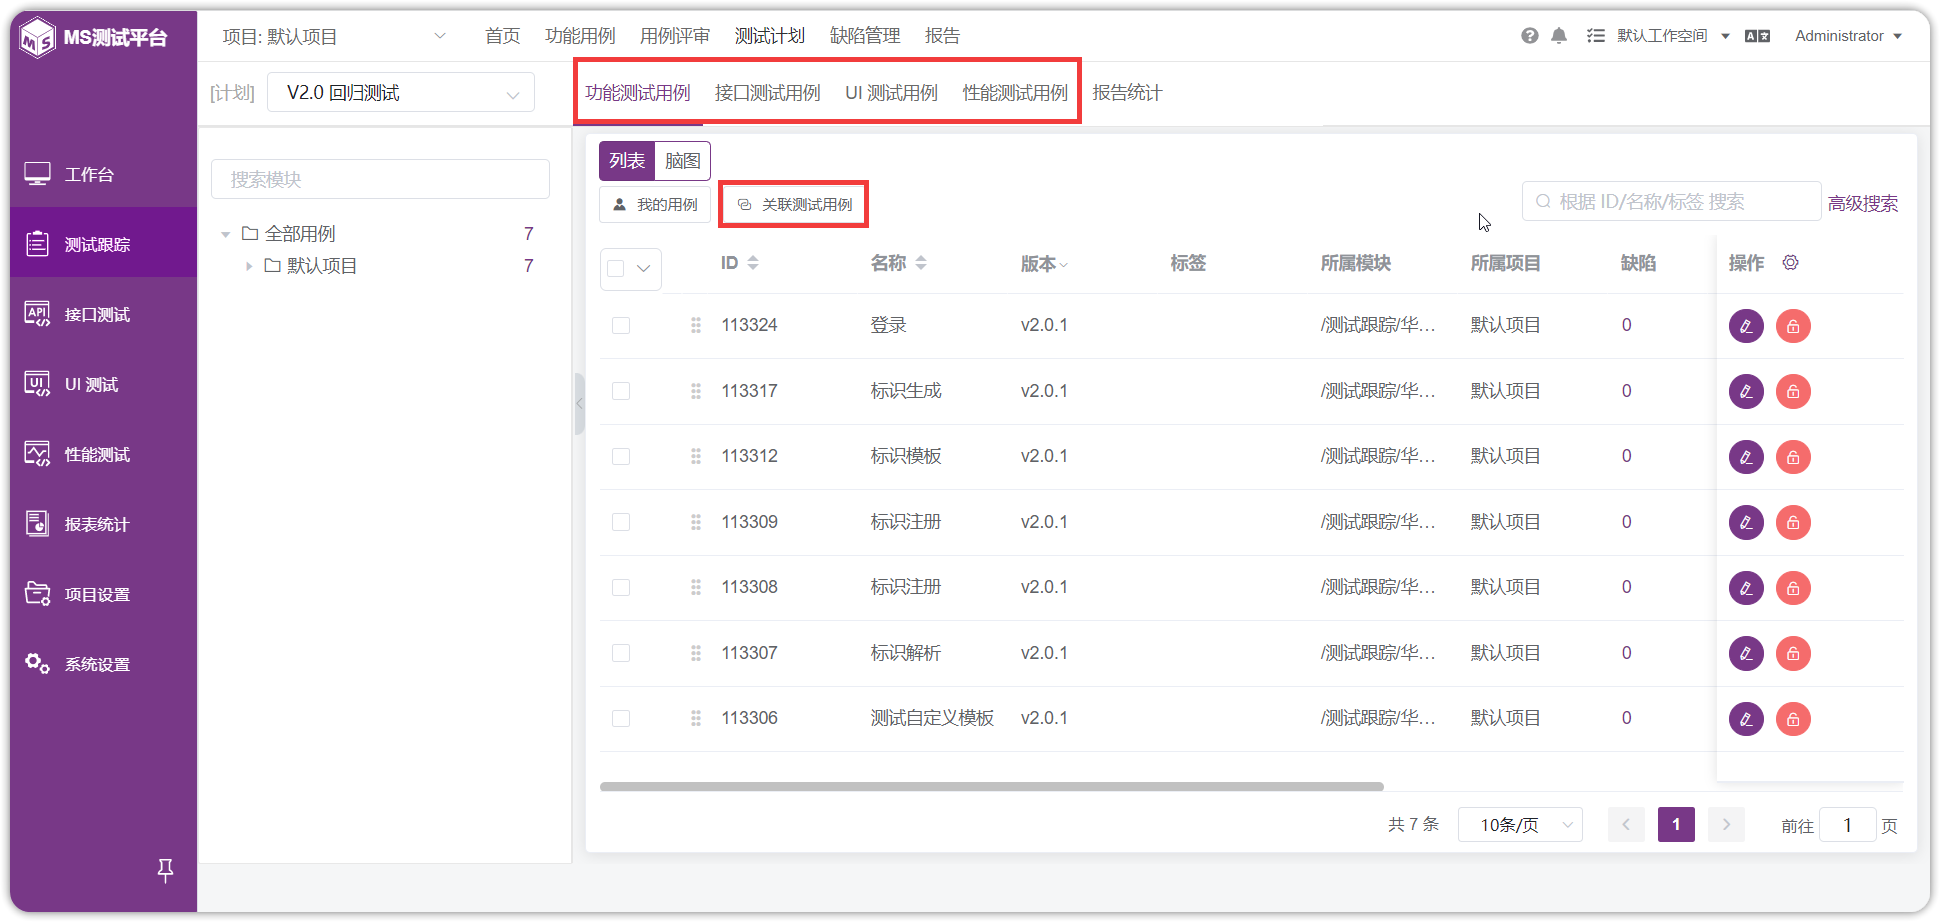Open the Administrator user menu
Image resolution: width=1940 pixels, height=922 pixels.
coord(1848,36)
